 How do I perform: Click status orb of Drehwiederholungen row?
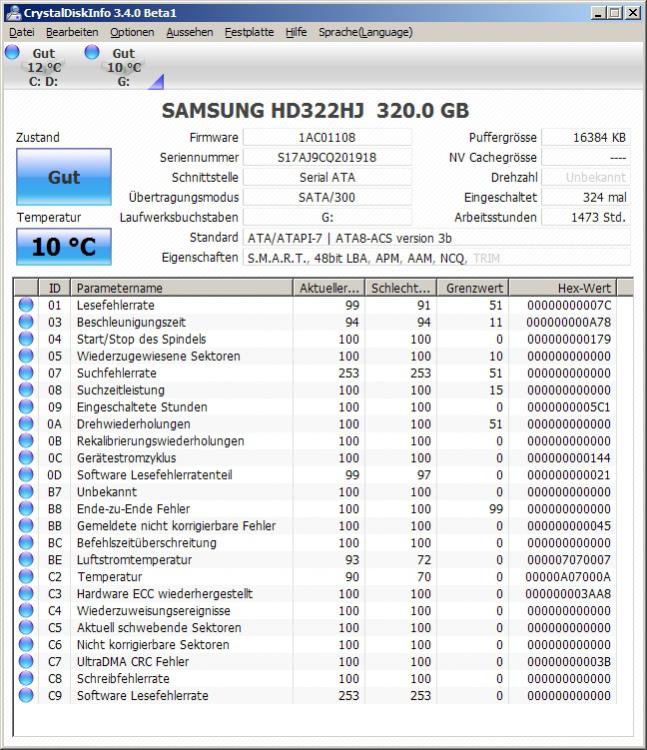26,424
